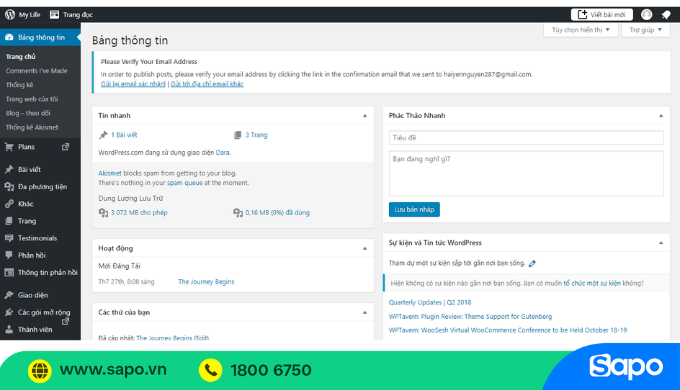The height and width of the screenshot is (390, 680).
Task: Open Thống kê Akismet submenu item
Action: [32, 127]
